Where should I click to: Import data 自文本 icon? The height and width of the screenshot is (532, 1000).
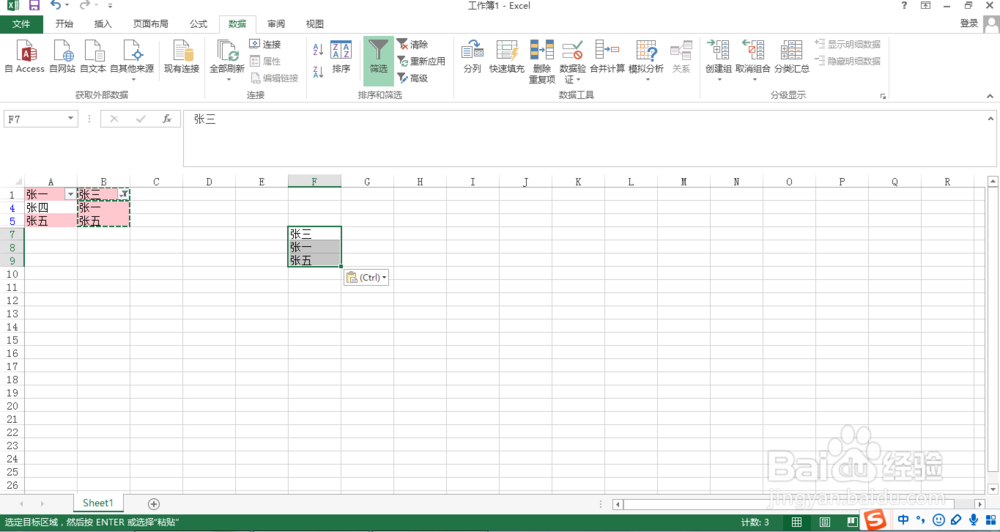pyautogui.click(x=93, y=55)
